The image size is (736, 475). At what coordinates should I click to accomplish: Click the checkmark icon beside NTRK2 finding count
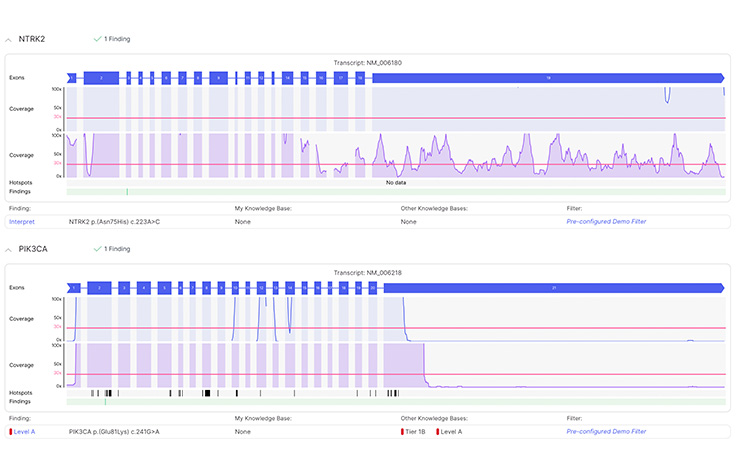(x=97, y=39)
